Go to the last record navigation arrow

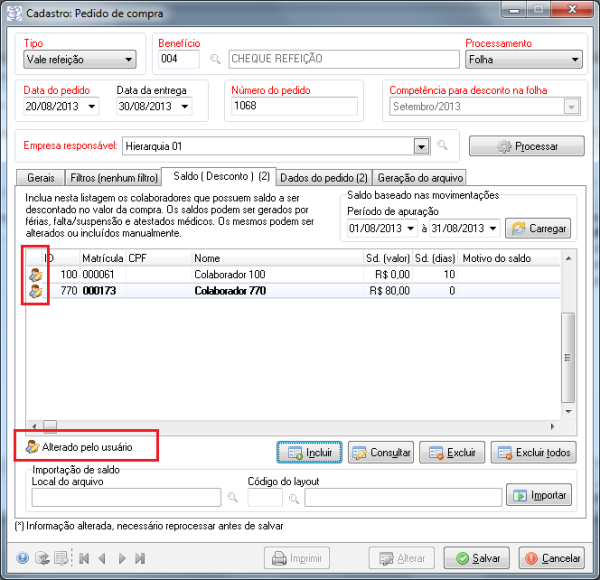[140, 559]
